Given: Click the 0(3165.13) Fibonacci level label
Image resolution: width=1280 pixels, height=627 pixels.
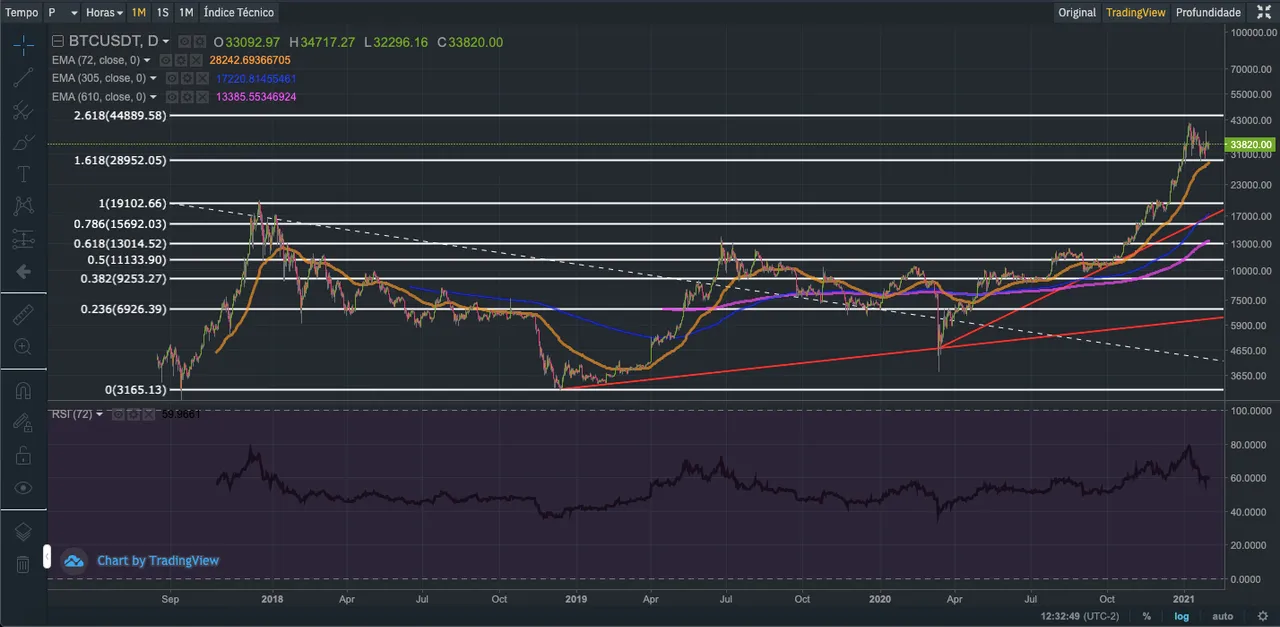Looking at the screenshot, I should [135, 389].
